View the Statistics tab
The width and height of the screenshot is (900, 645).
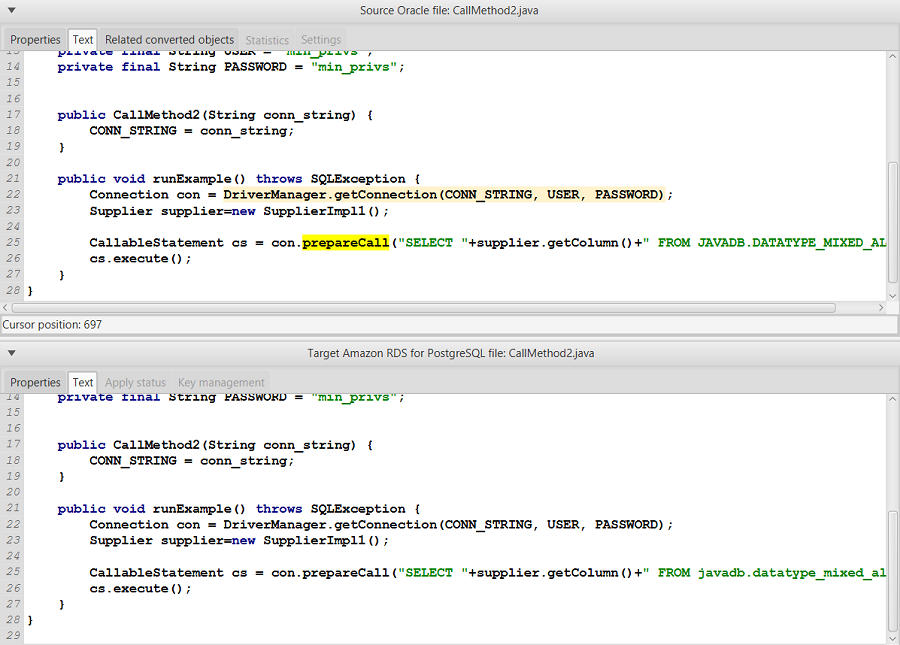(267, 39)
